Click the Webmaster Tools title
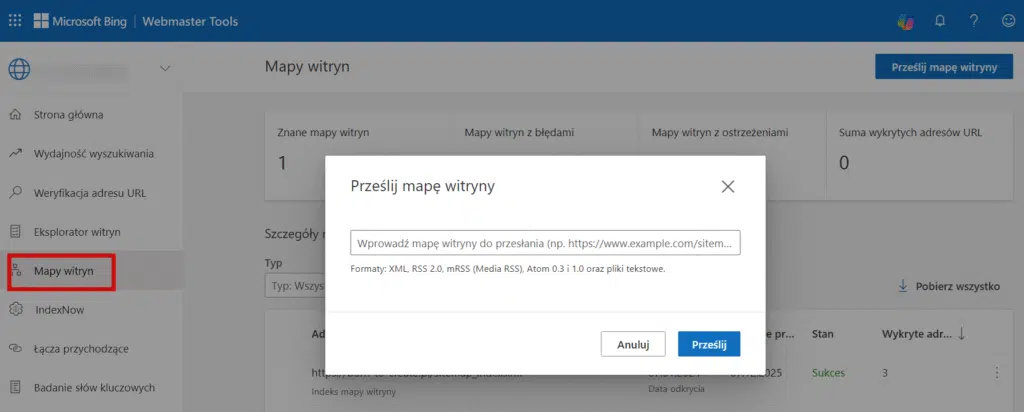The image size is (1024, 412). tap(190, 22)
